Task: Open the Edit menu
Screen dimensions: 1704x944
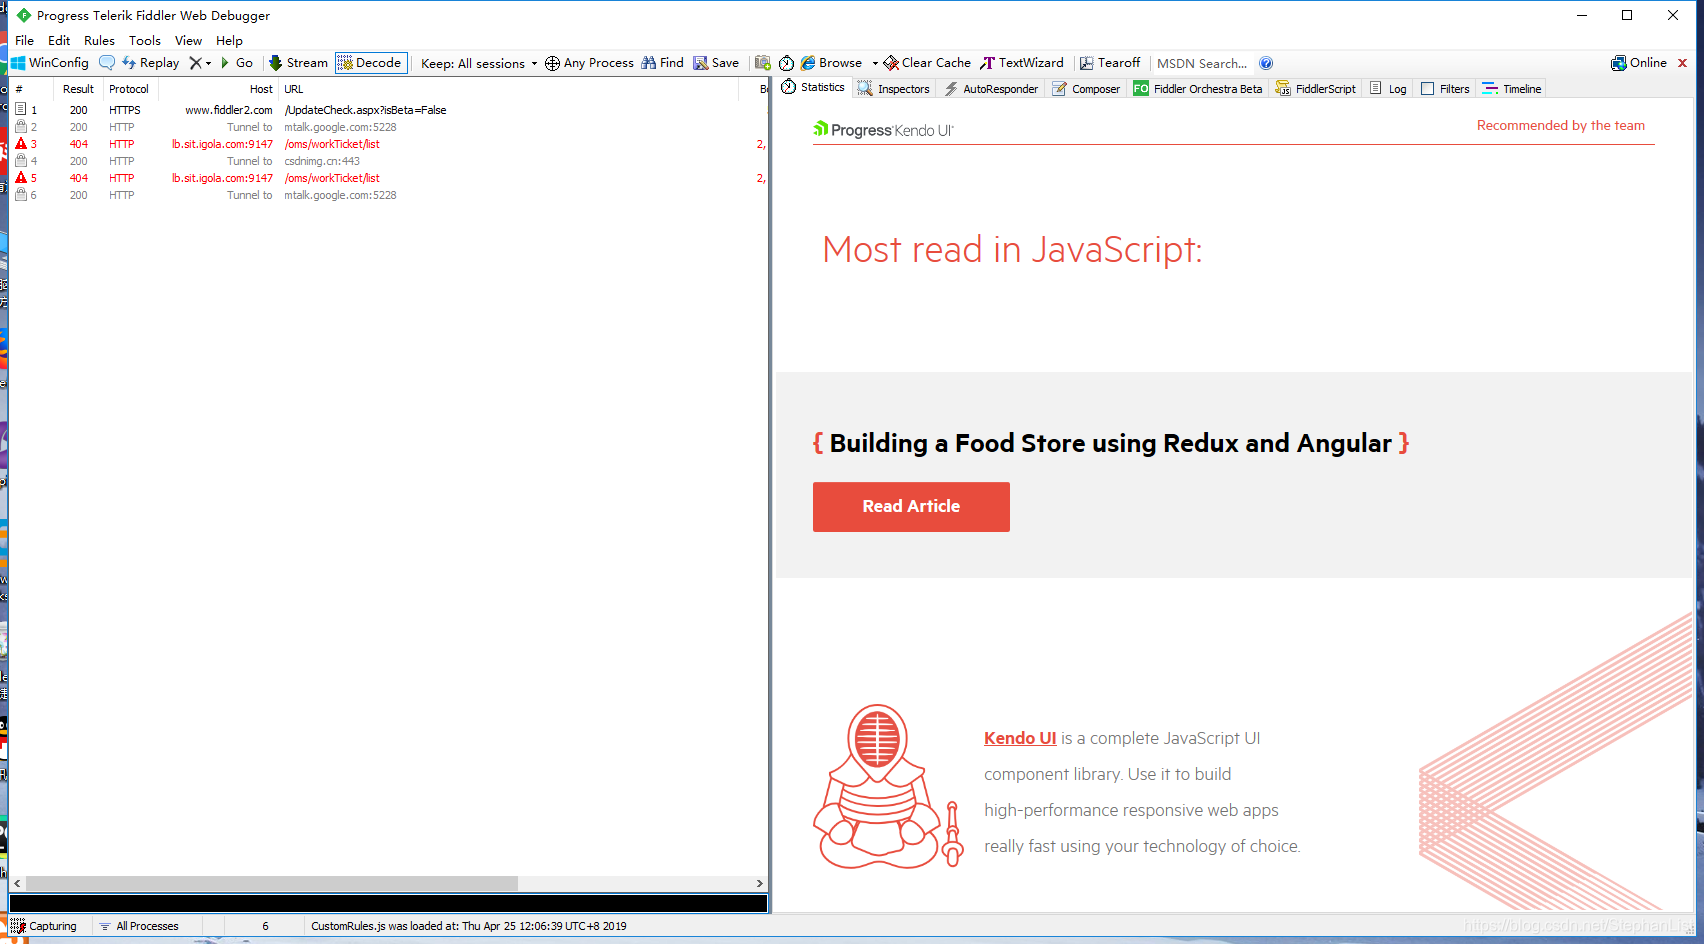Action: pyautogui.click(x=59, y=41)
